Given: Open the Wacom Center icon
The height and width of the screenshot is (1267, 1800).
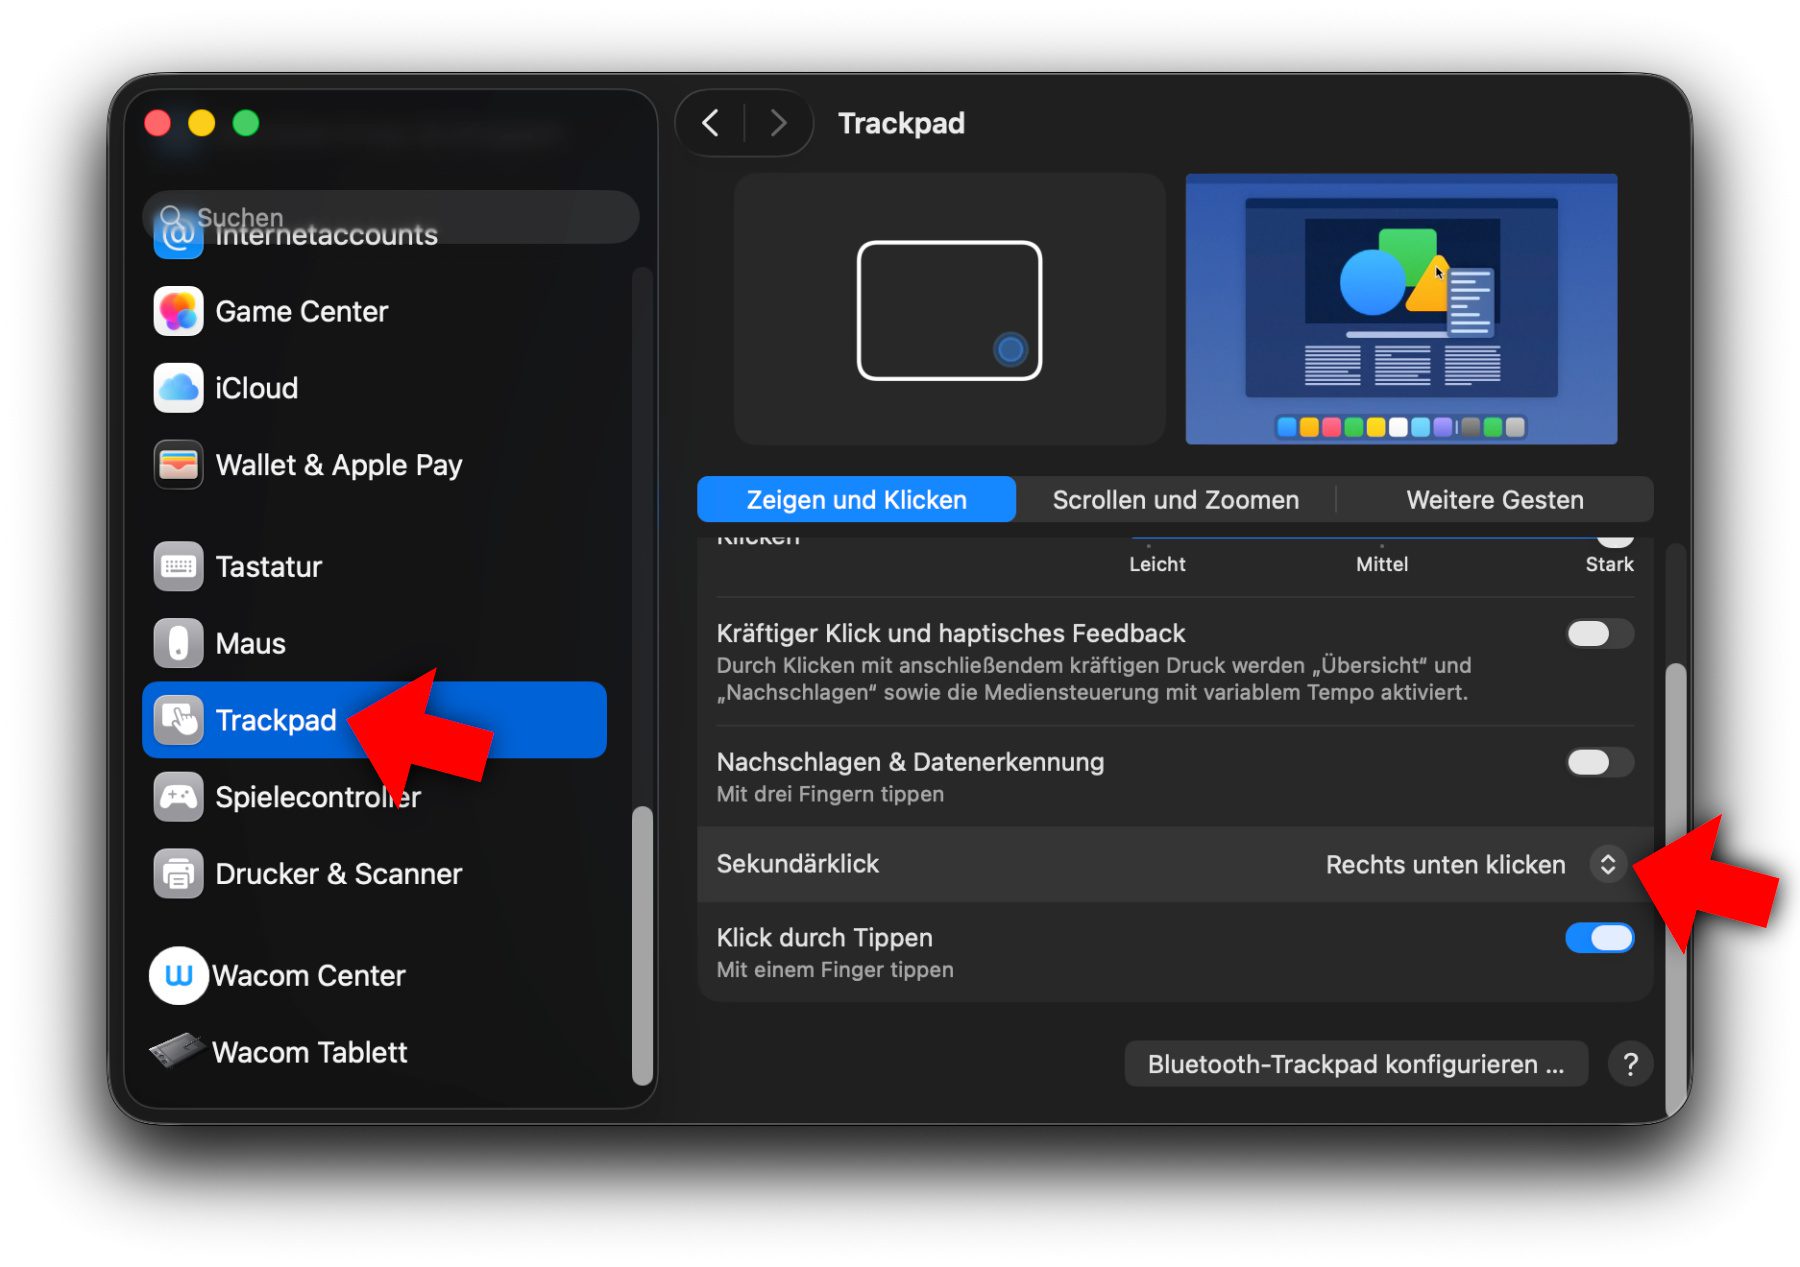Looking at the screenshot, I should pos(178,975).
